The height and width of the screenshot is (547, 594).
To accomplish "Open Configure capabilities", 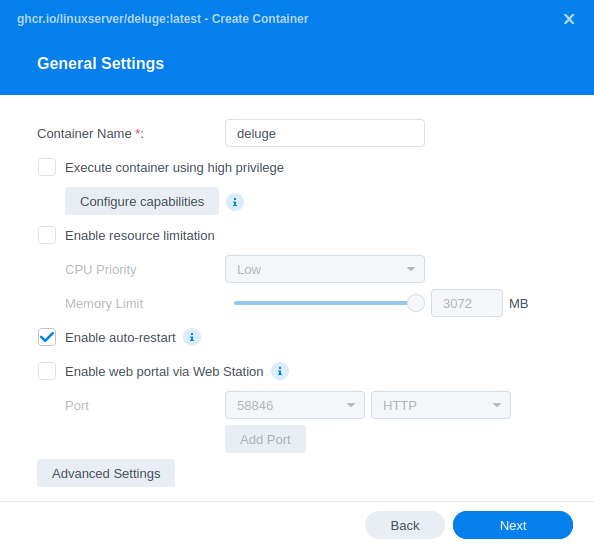I will click(142, 201).
